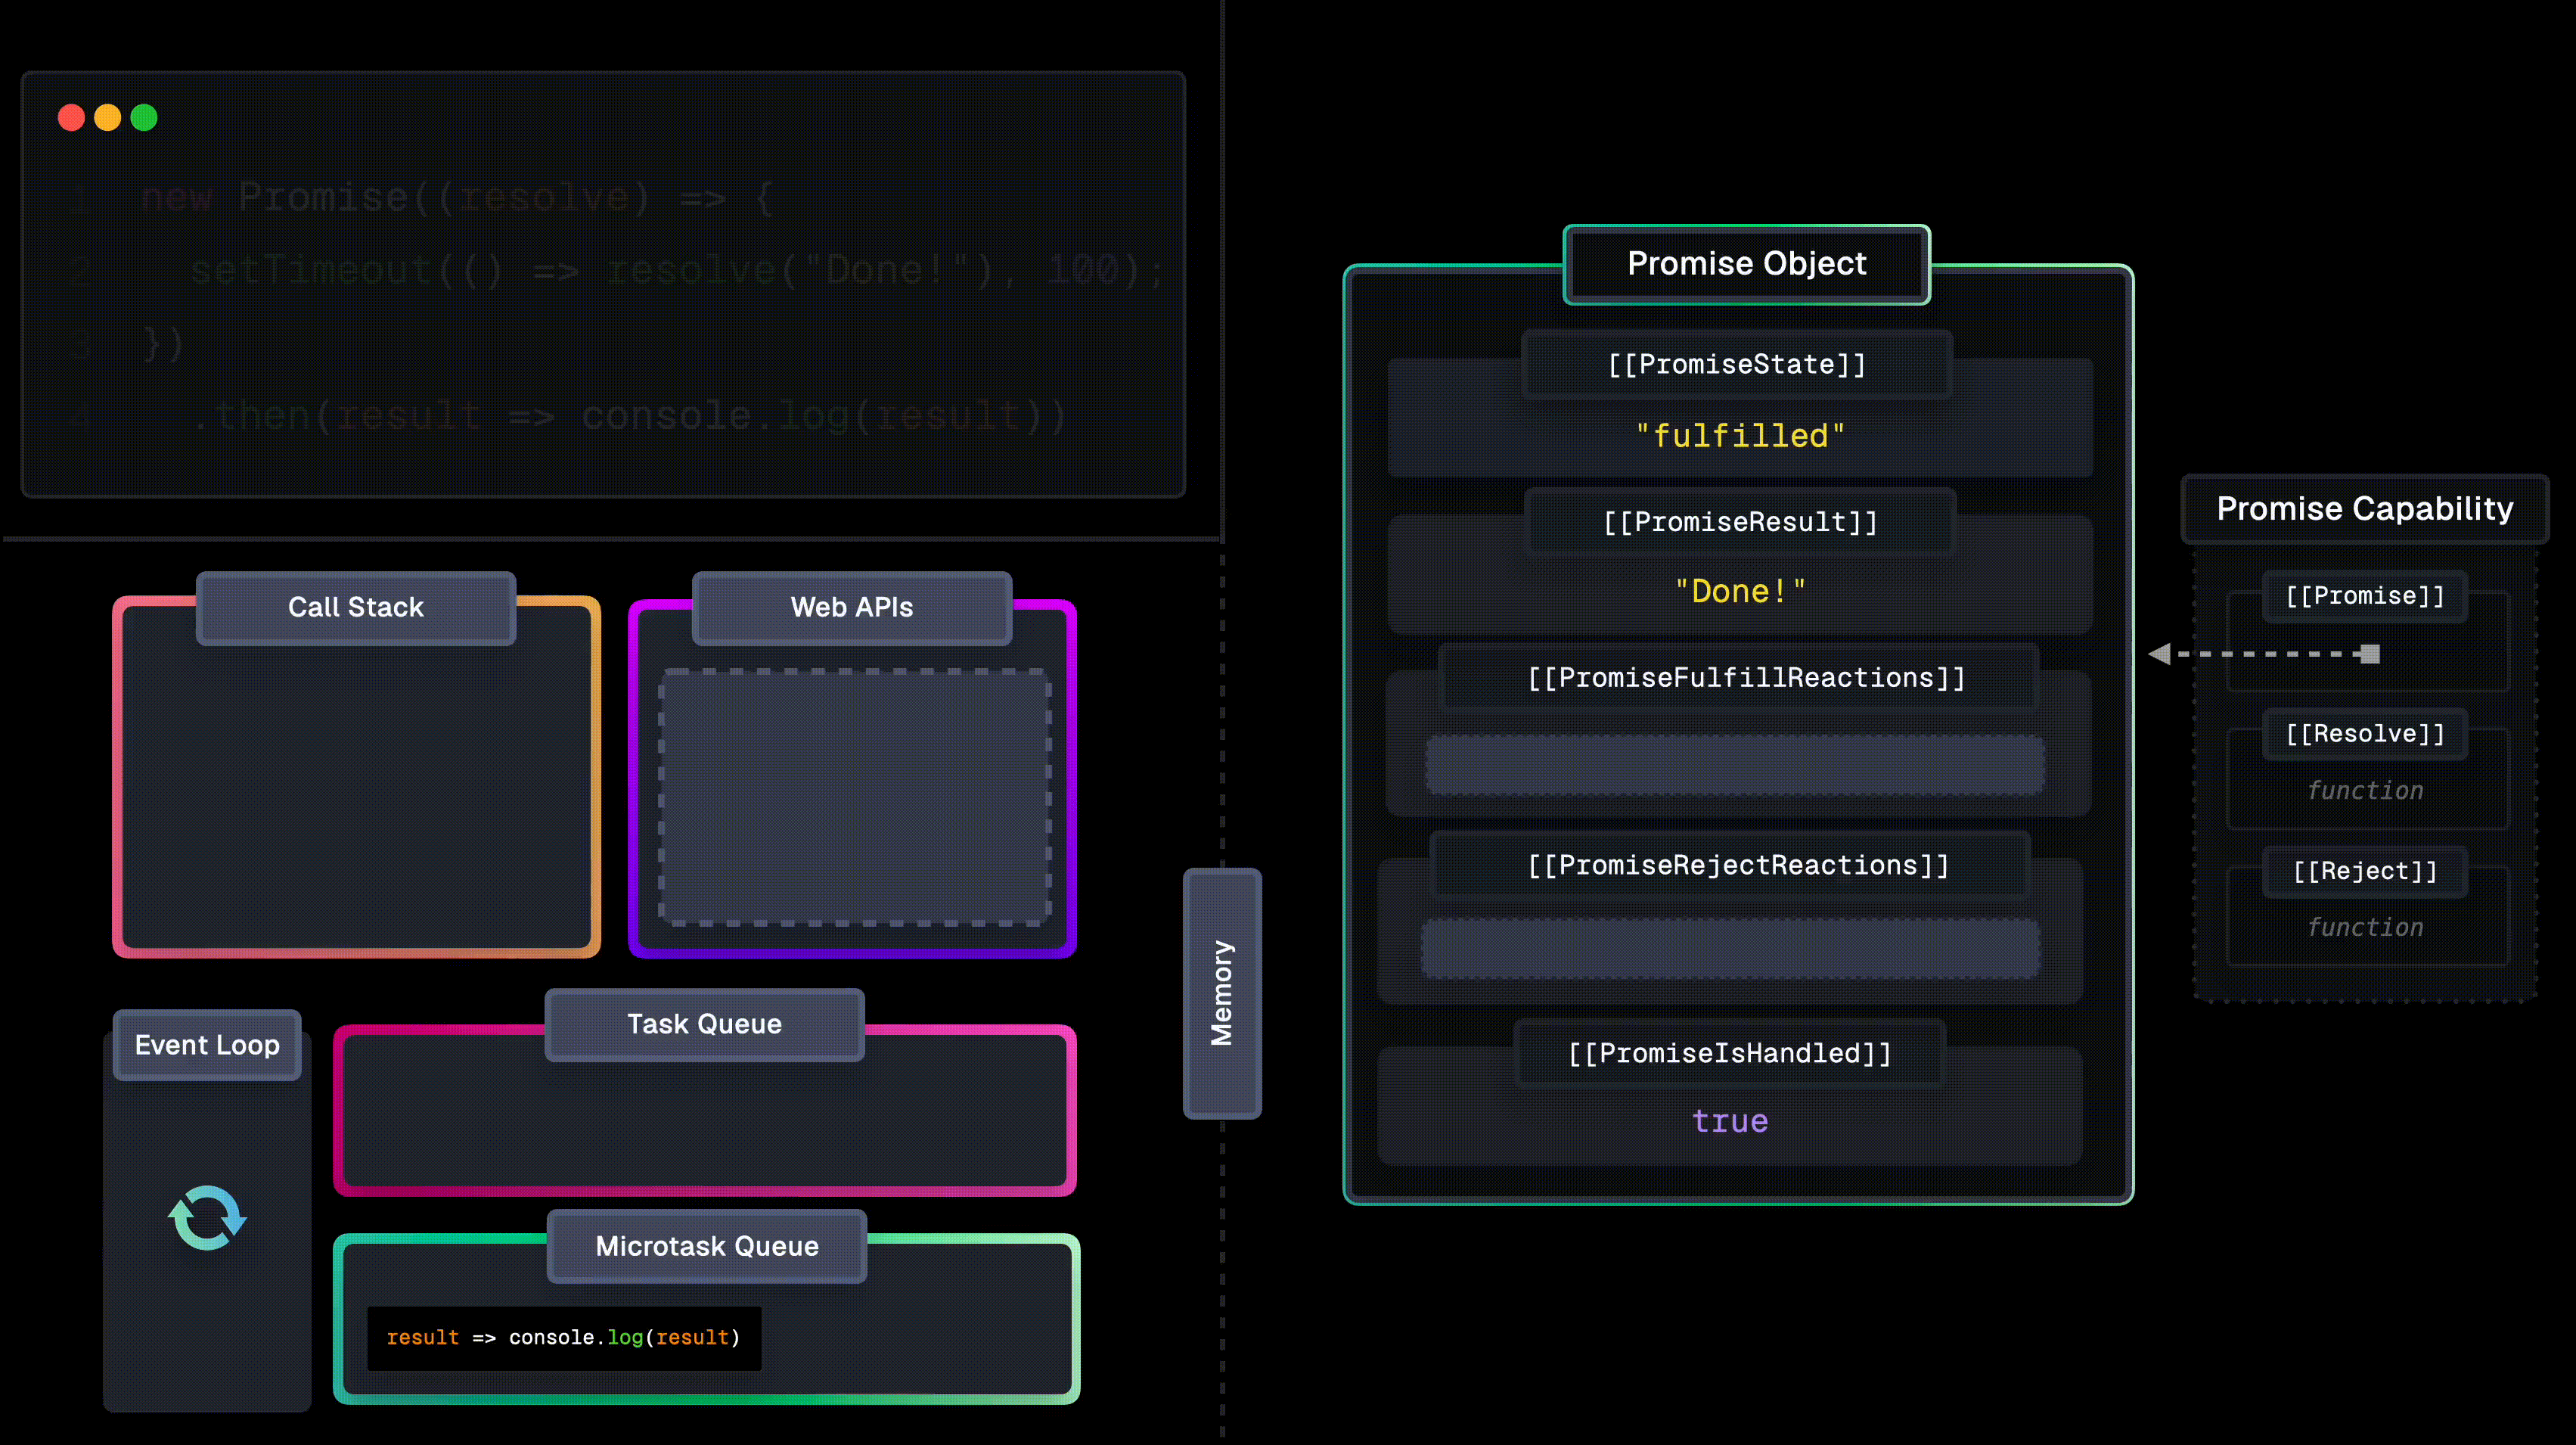Click the Call Stack header label
This screenshot has width=2576, height=1445.
356,607
